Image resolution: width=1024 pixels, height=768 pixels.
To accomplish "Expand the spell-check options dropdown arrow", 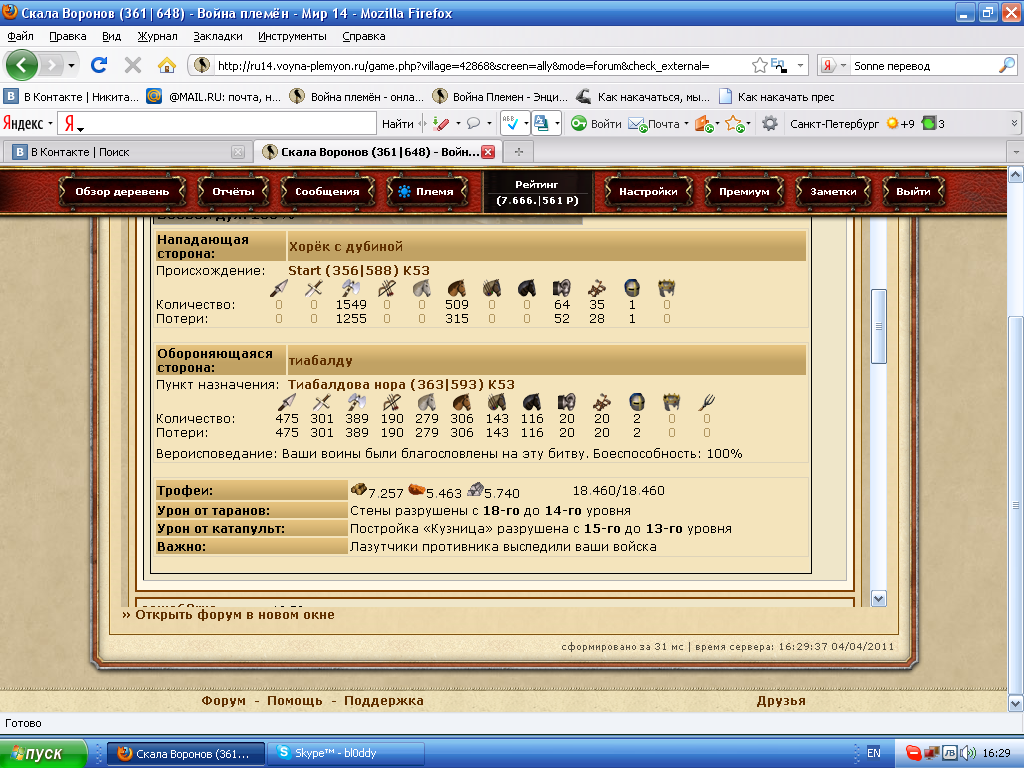I will pyautogui.click(x=526, y=123).
